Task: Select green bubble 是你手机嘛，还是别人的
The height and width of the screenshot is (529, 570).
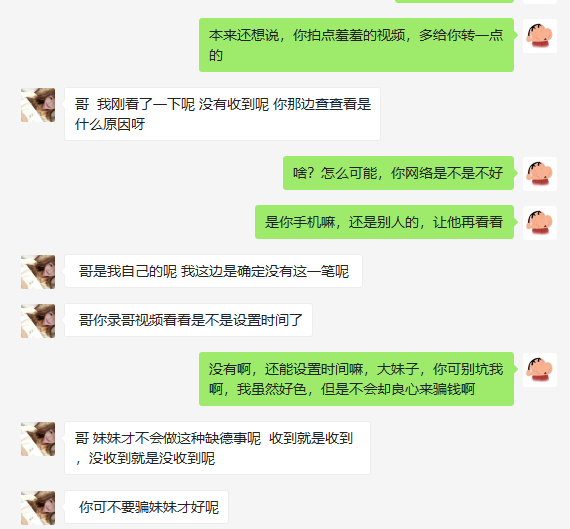Action: coord(384,222)
